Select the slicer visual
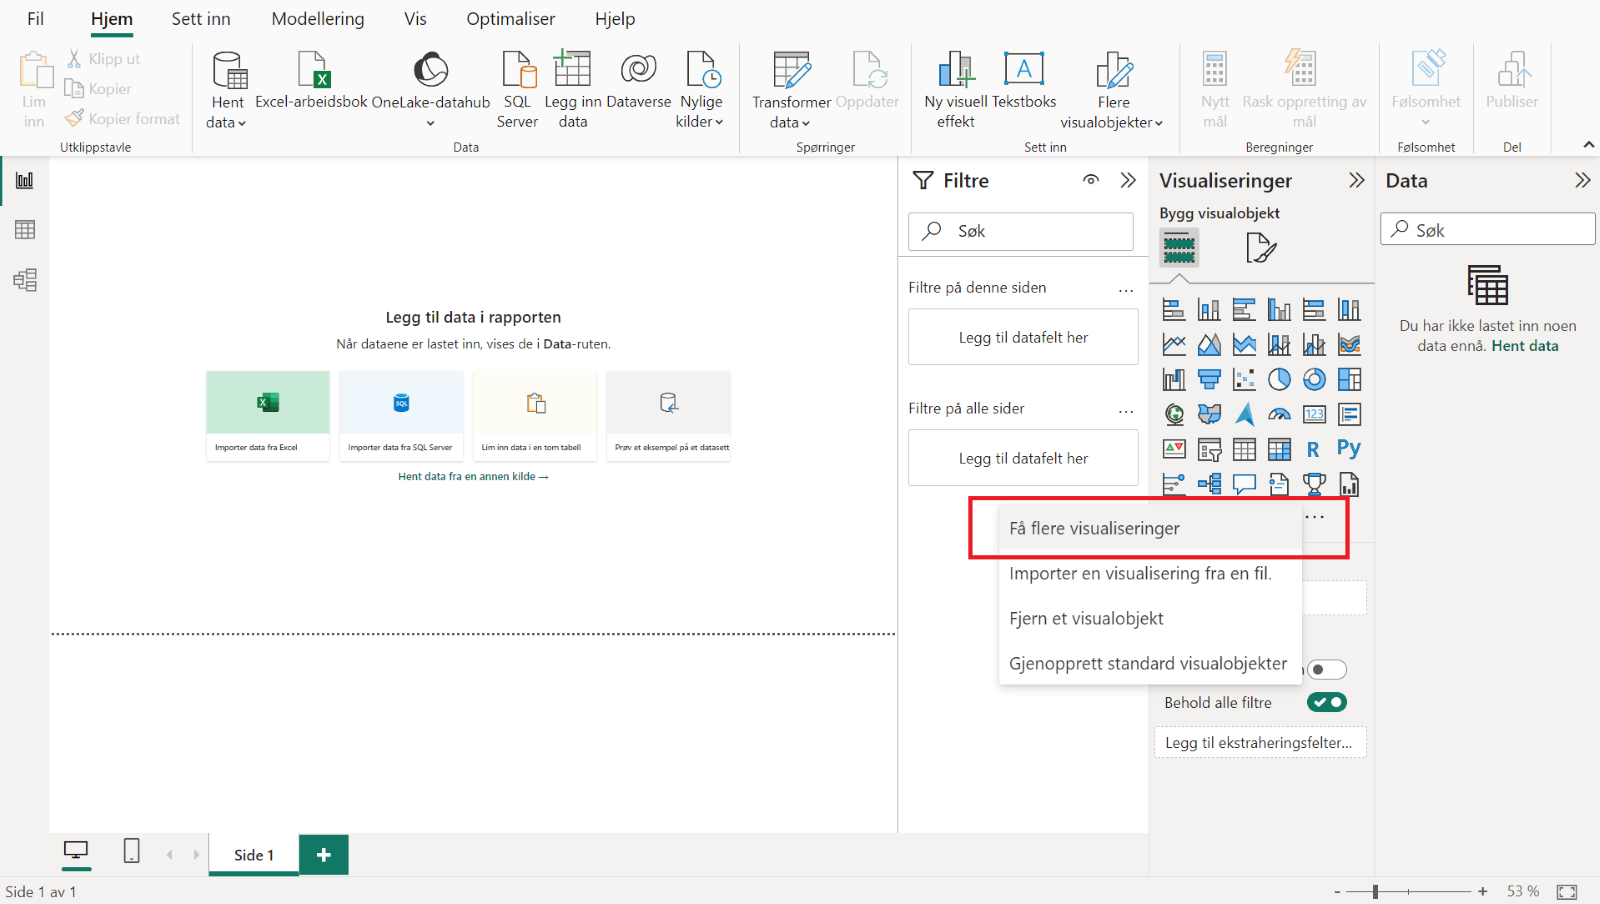 point(1209,449)
